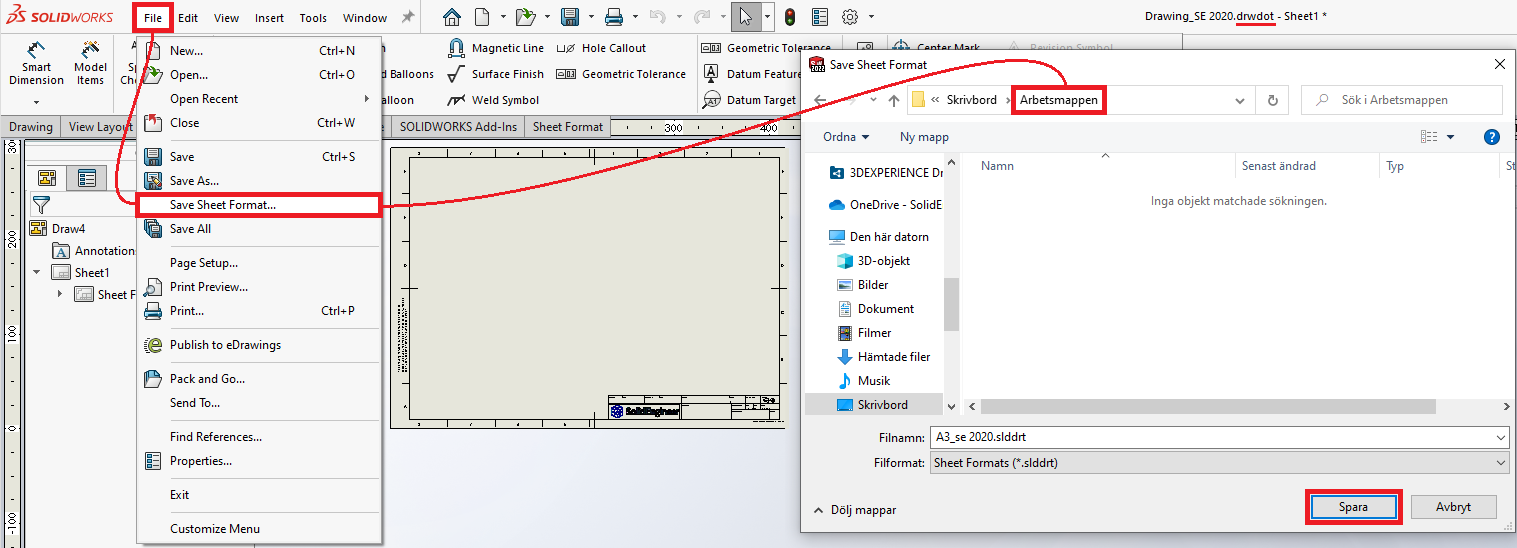Screen dimensions: 1517x548
Task: Select Skrivbord in the navigation pane
Action: 882,405
